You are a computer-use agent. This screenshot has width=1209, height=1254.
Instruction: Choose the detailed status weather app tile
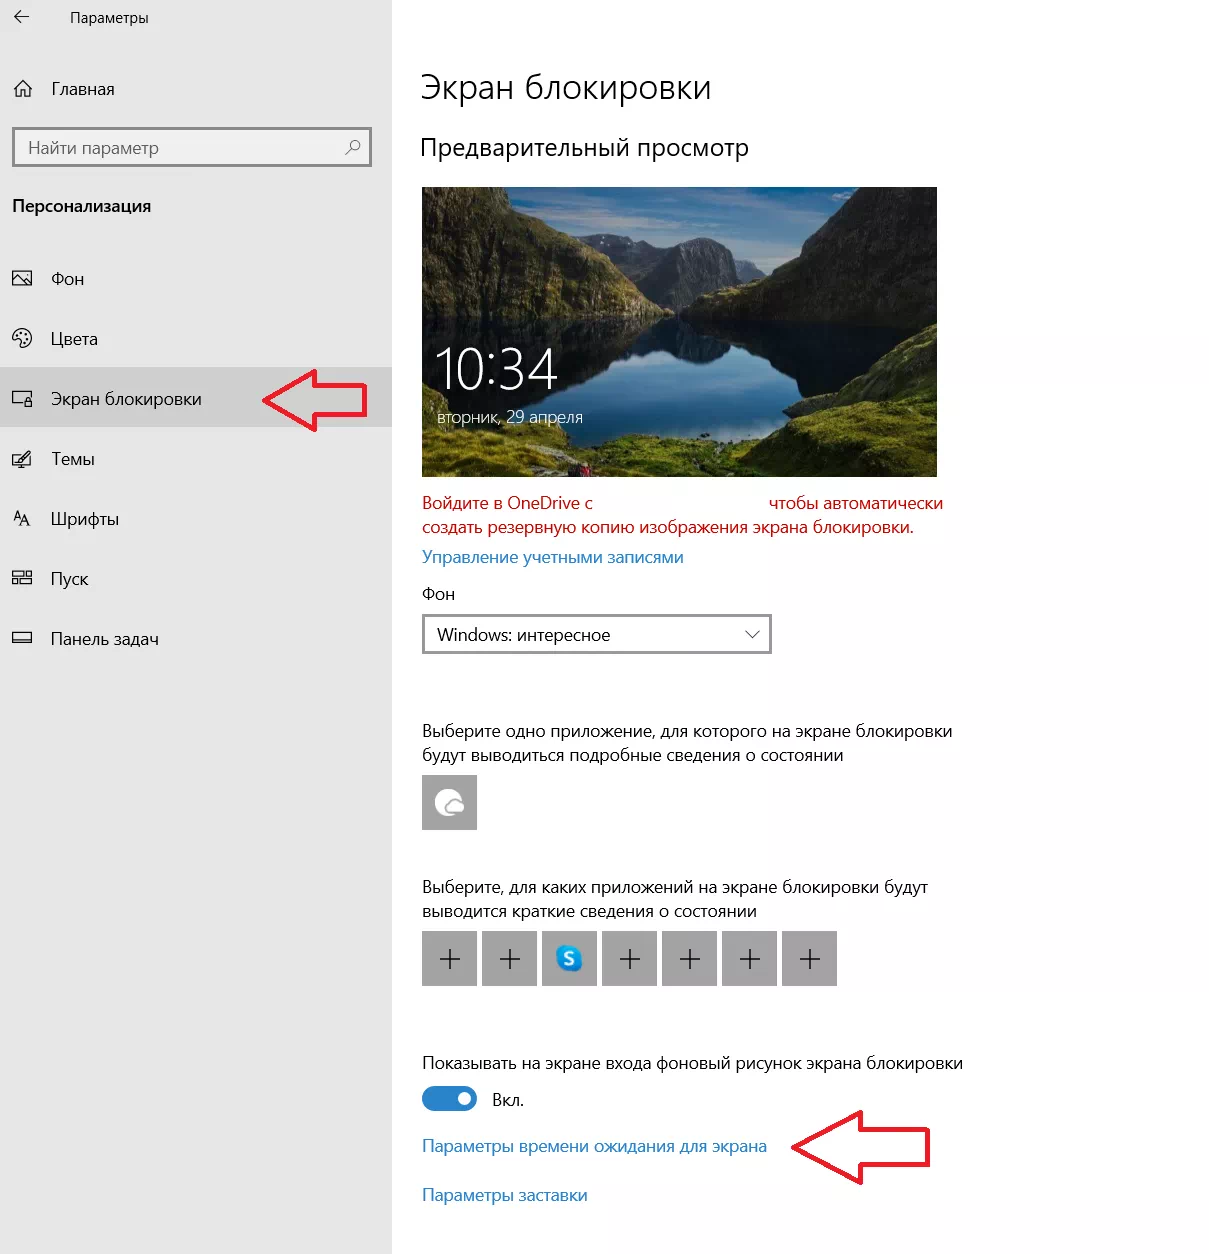click(x=449, y=802)
